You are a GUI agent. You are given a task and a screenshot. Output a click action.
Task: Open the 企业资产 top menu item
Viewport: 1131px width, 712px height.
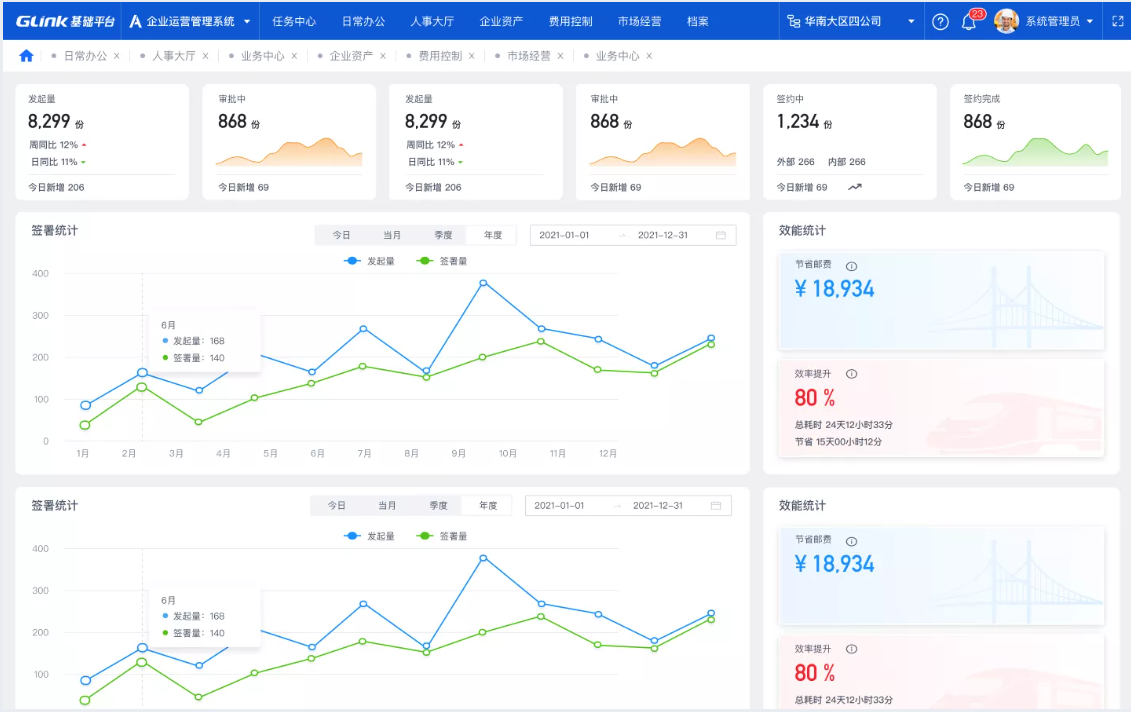point(501,22)
